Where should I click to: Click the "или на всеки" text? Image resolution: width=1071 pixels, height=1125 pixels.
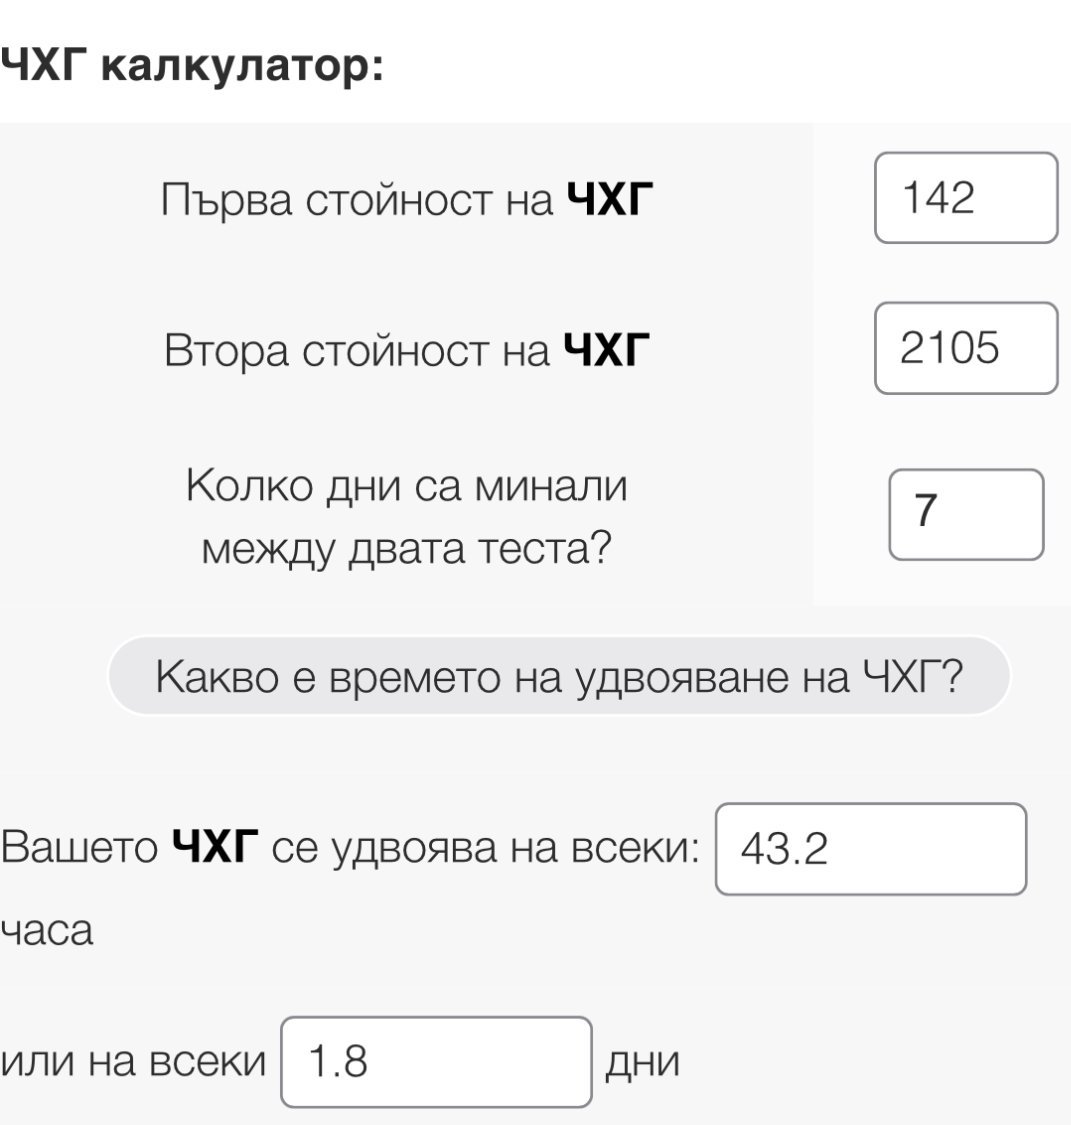134,1063
